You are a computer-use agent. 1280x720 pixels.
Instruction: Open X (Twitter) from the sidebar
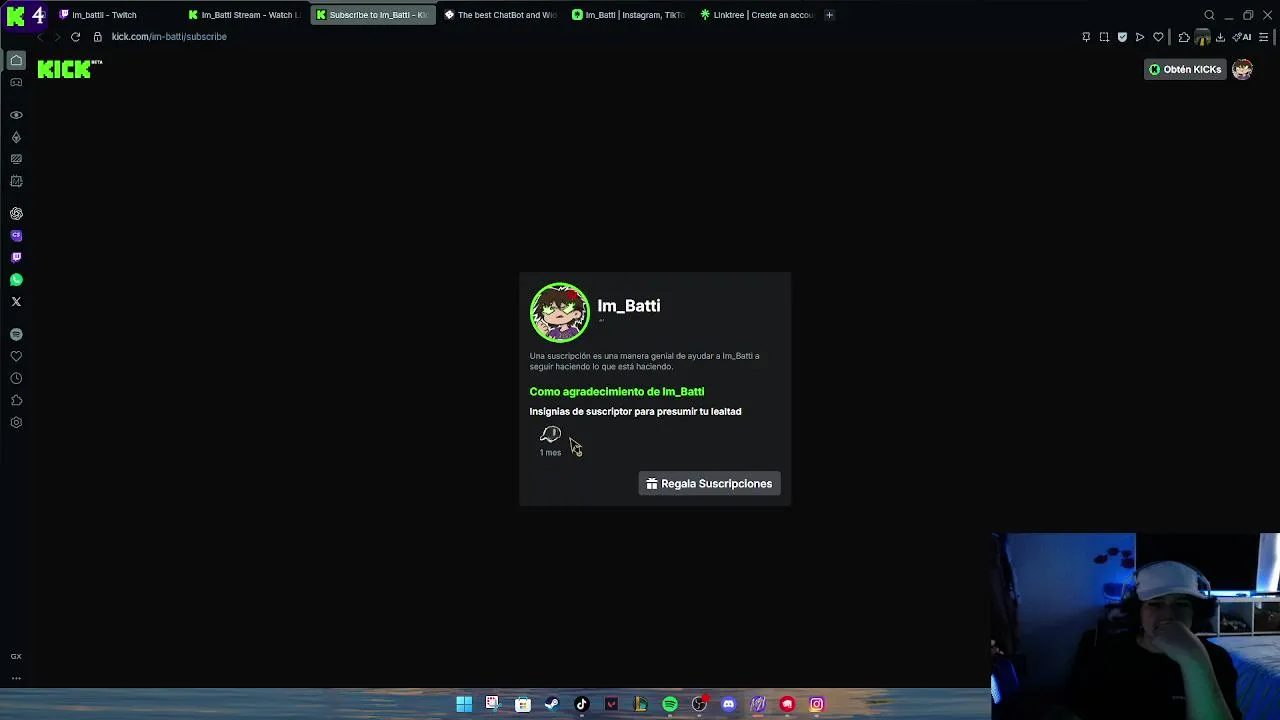tap(16, 302)
